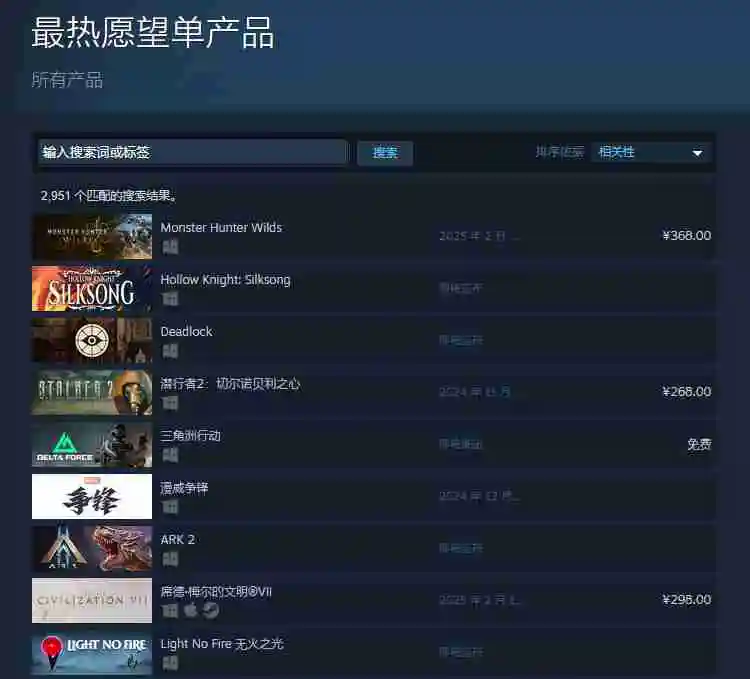Click Windows icon under Monster Hunter Wilds
Image resolution: width=750 pixels, height=679 pixels.
[x=170, y=247]
